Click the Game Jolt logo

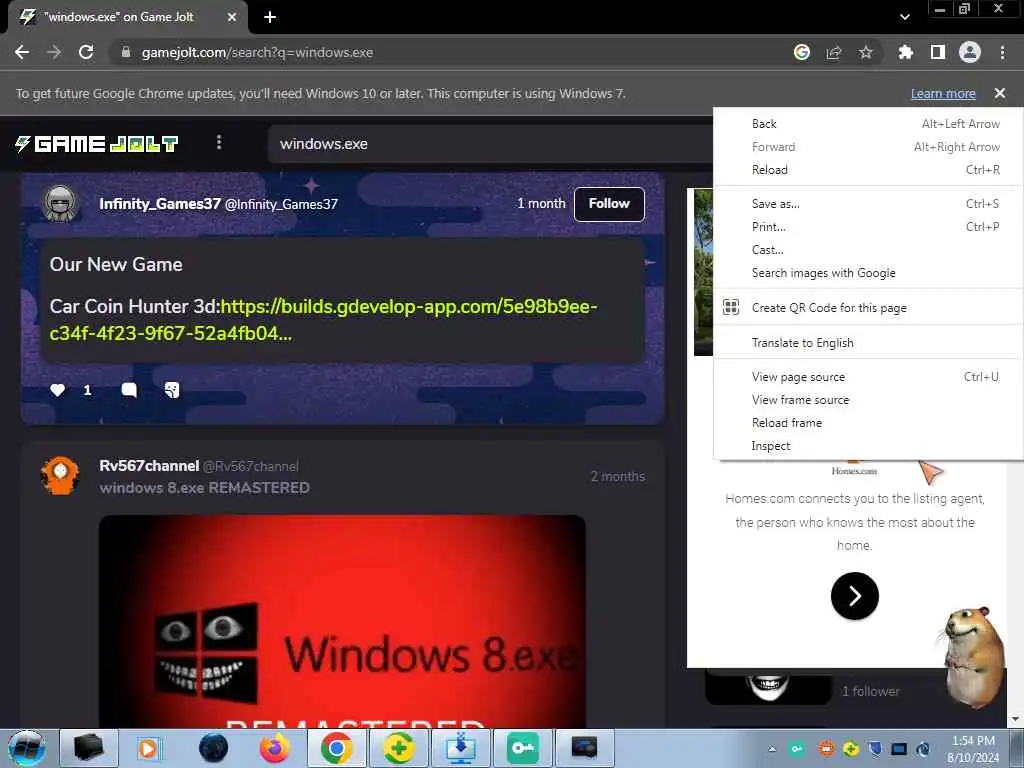pyautogui.click(x=97, y=144)
